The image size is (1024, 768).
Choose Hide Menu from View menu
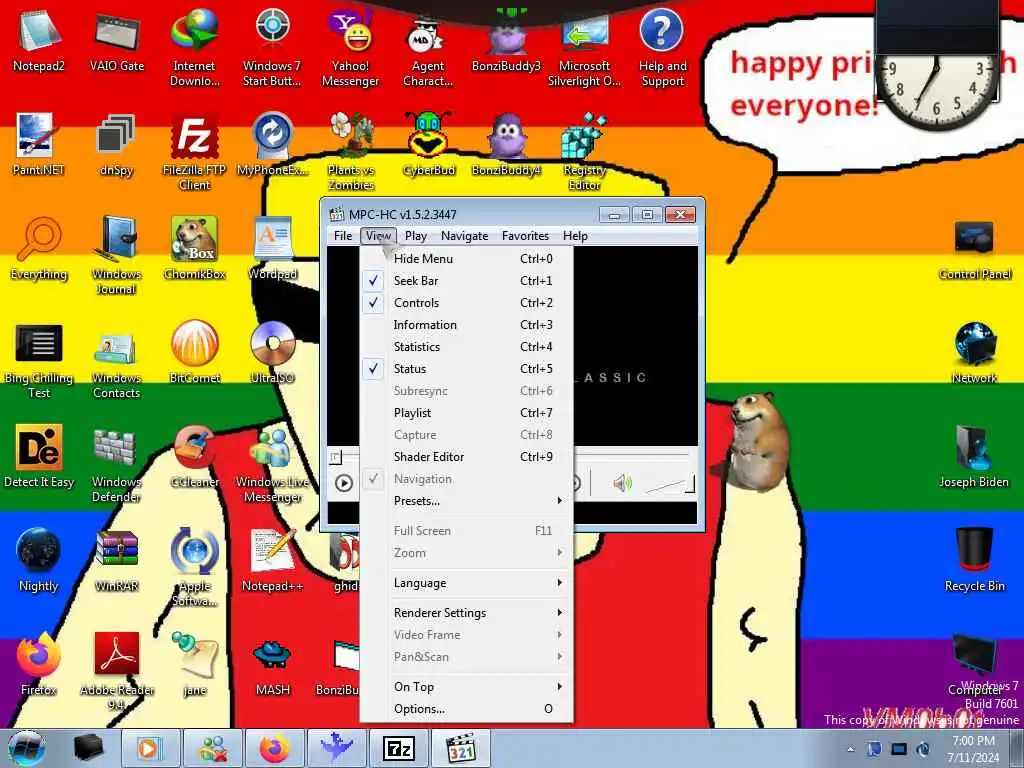pyautogui.click(x=466, y=259)
